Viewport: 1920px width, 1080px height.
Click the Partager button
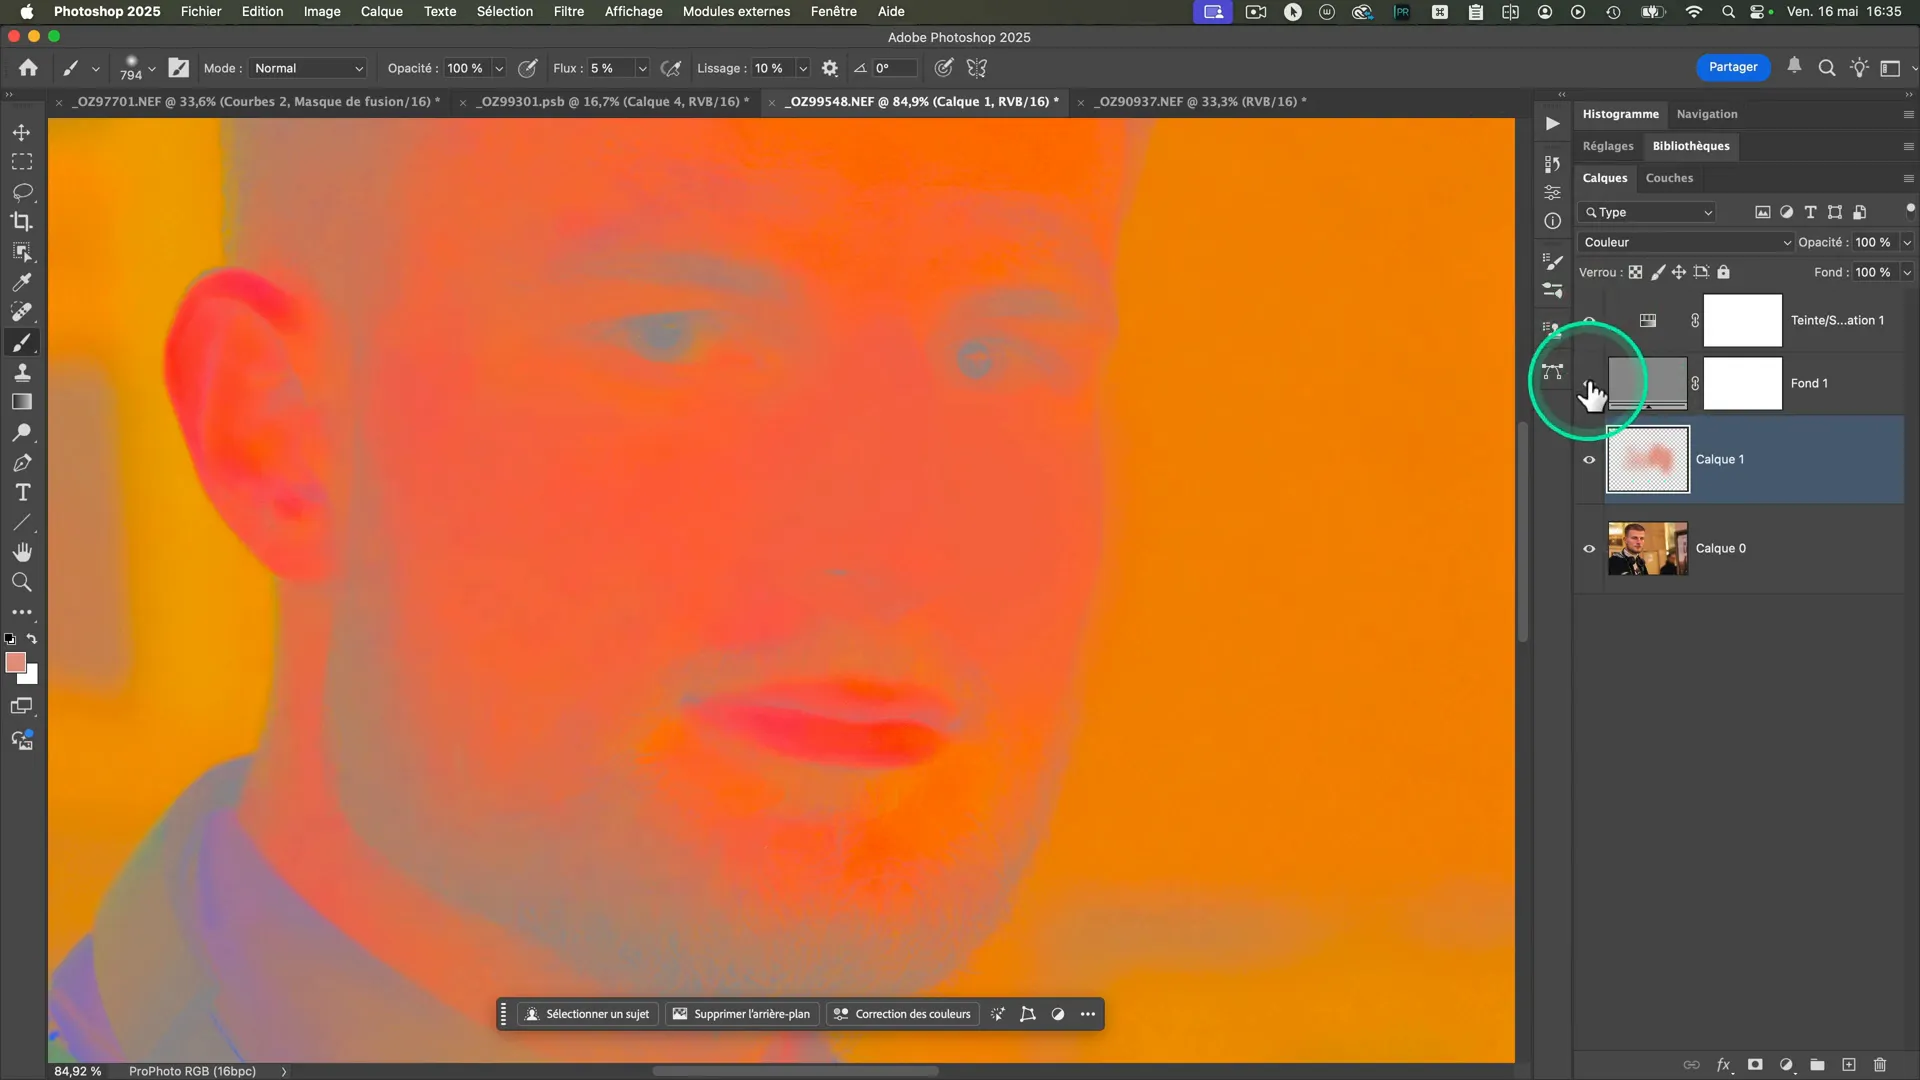pos(1732,67)
